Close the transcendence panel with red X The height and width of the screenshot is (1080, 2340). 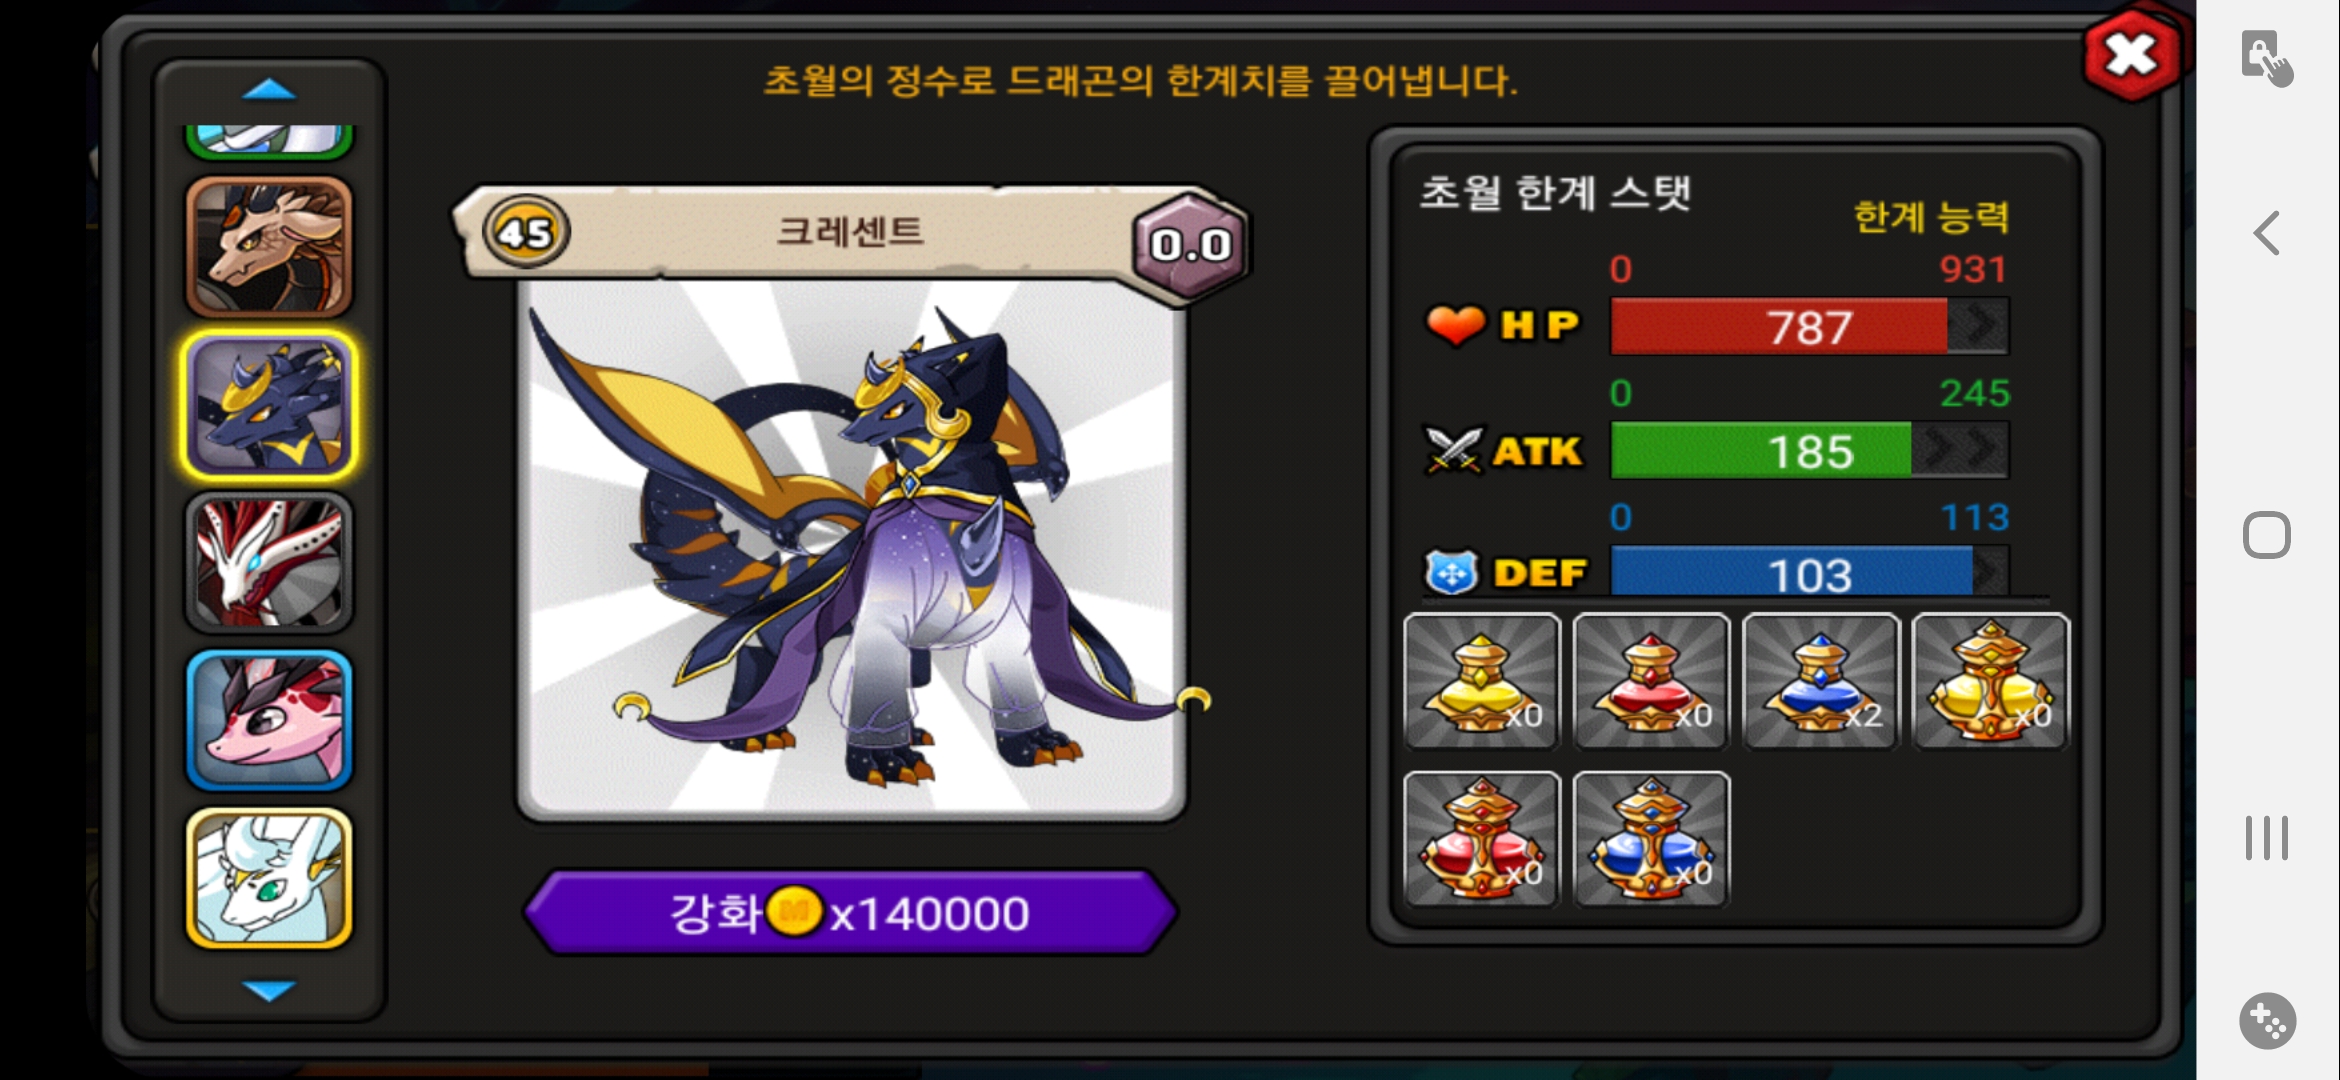coord(2132,56)
